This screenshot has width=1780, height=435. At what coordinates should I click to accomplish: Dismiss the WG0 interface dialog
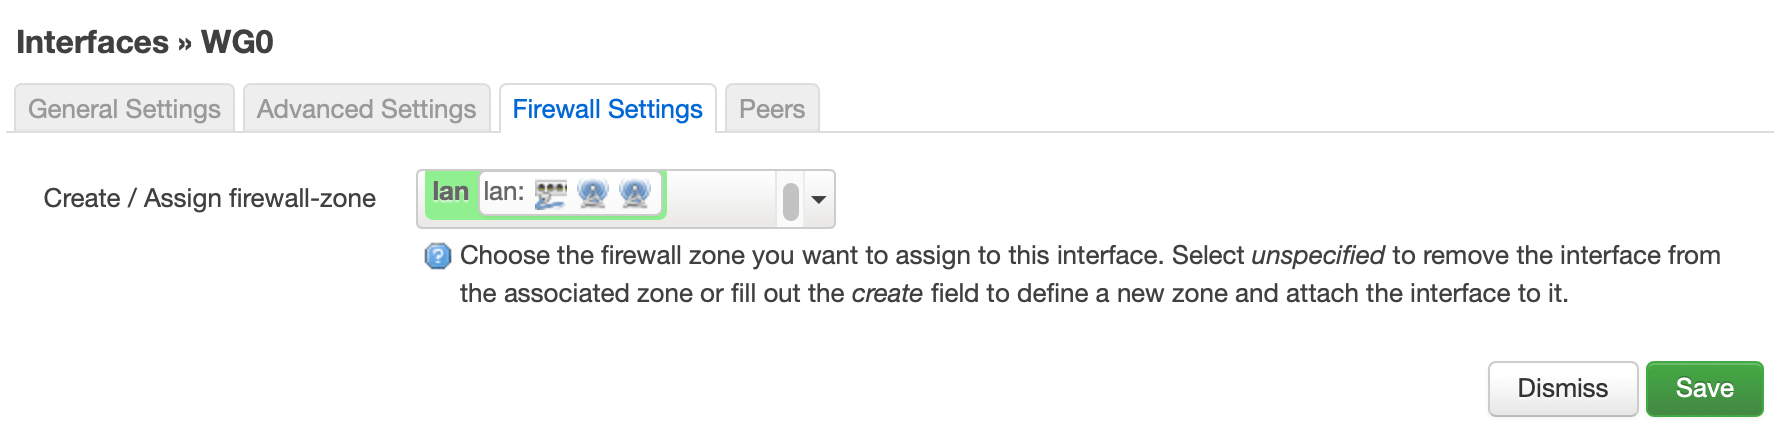click(x=1562, y=388)
